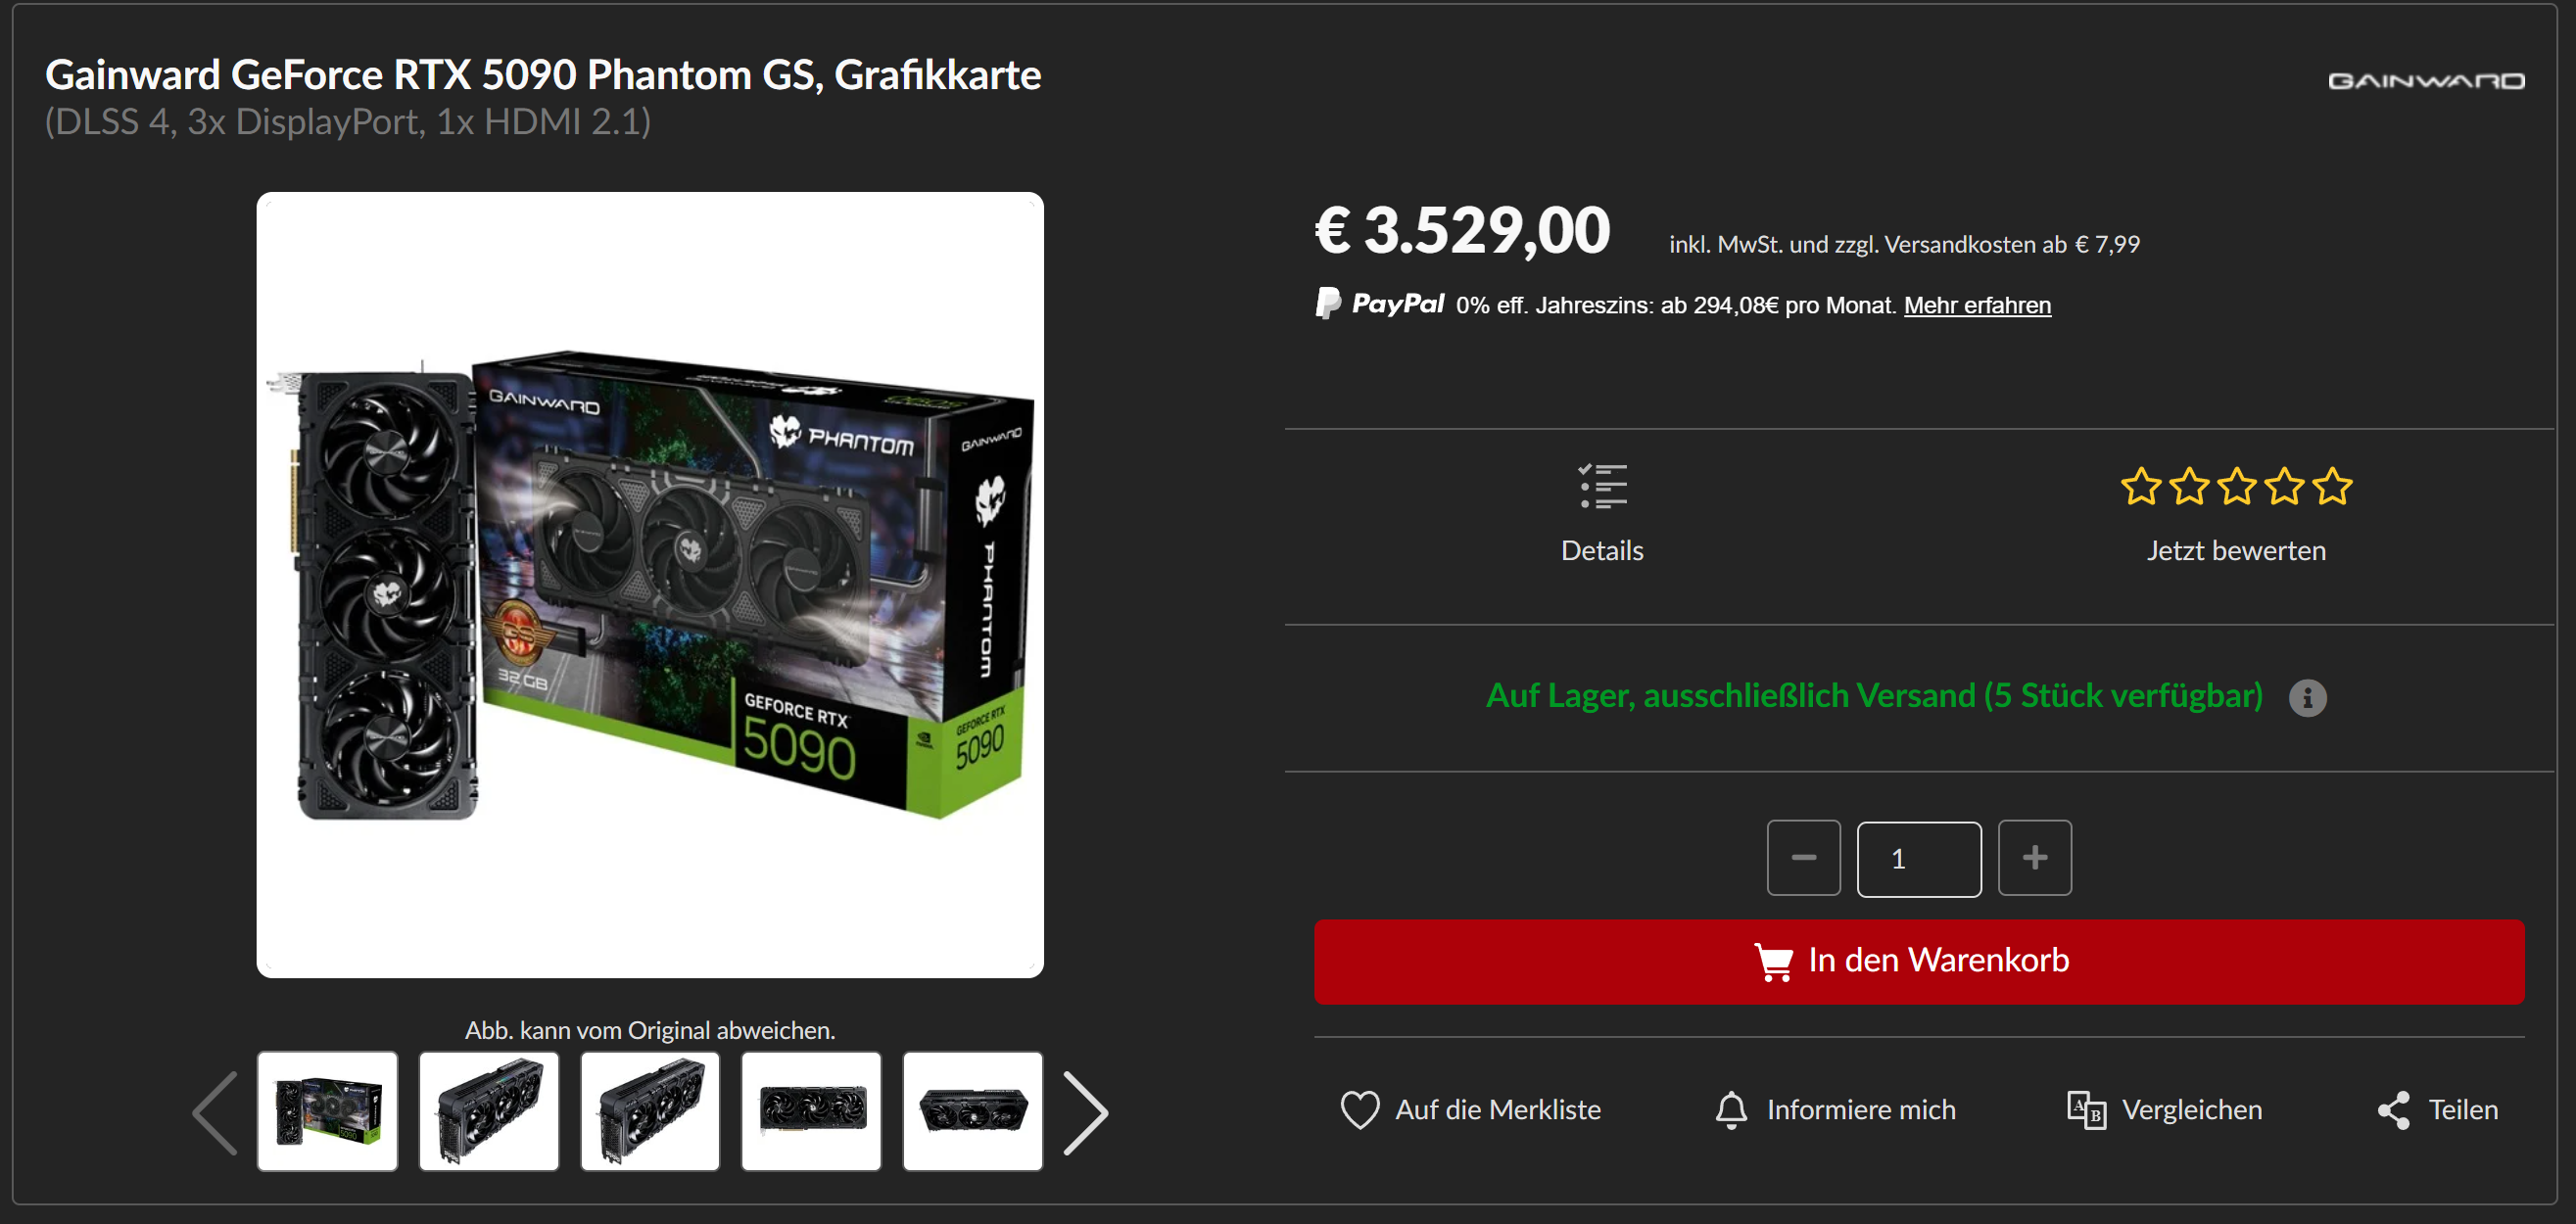Show next thumbnails with right arrow
Viewport: 2576px width, 1224px height.
pos(1085,1112)
